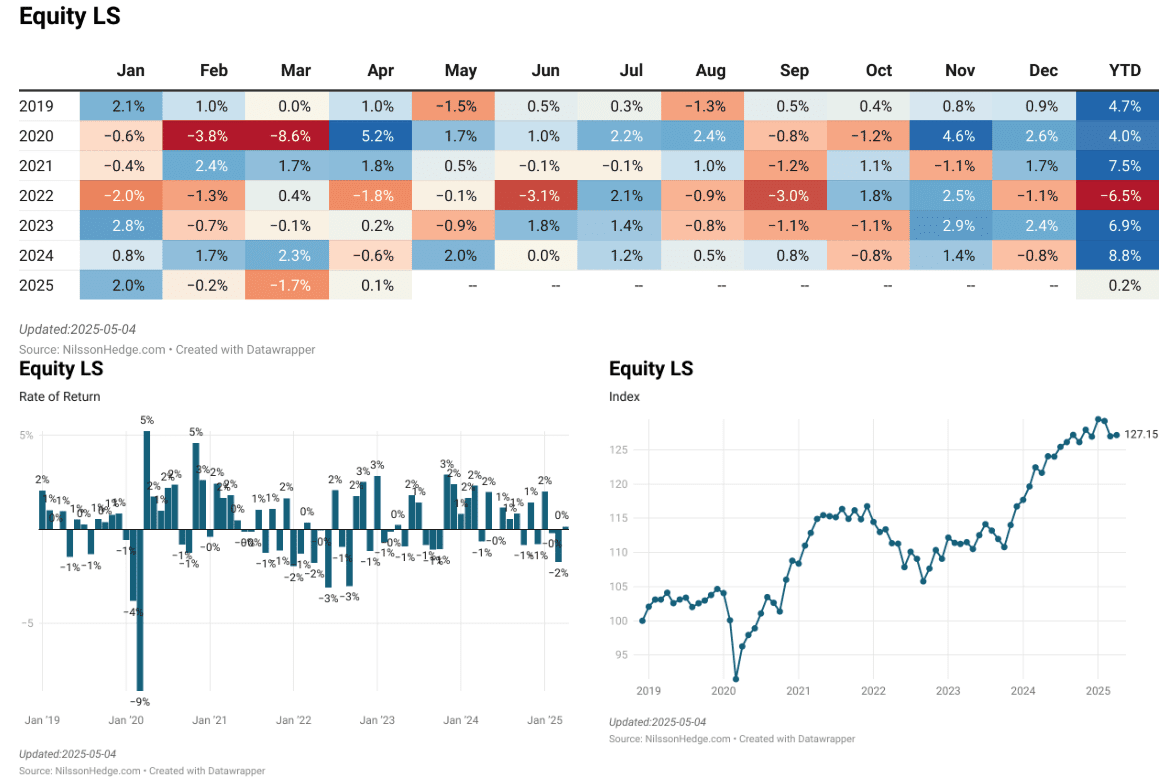The image size is (1172, 780).
Task: Click the 127.15 end label on index chart
Action: point(1140,434)
